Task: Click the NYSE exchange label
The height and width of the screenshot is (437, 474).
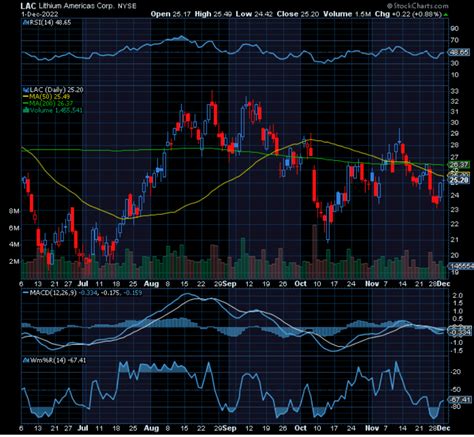Action: (127, 6)
